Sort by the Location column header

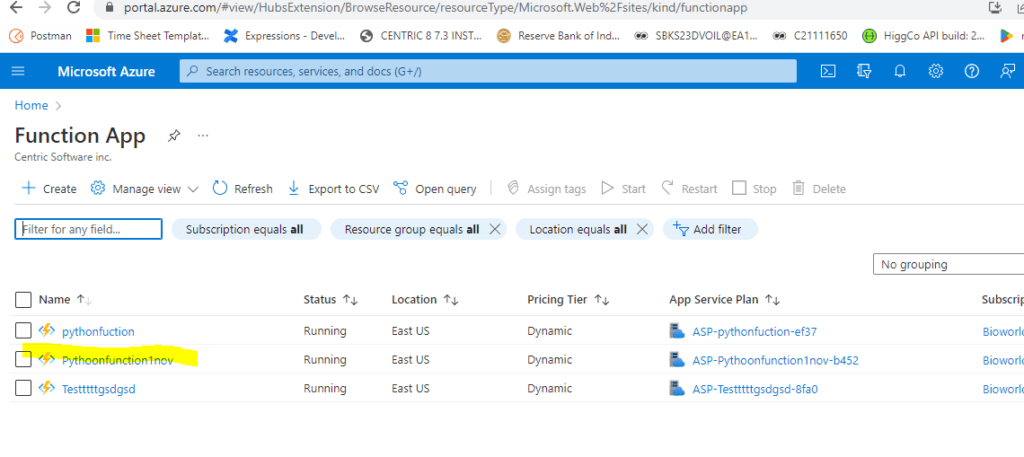[425, 300]
